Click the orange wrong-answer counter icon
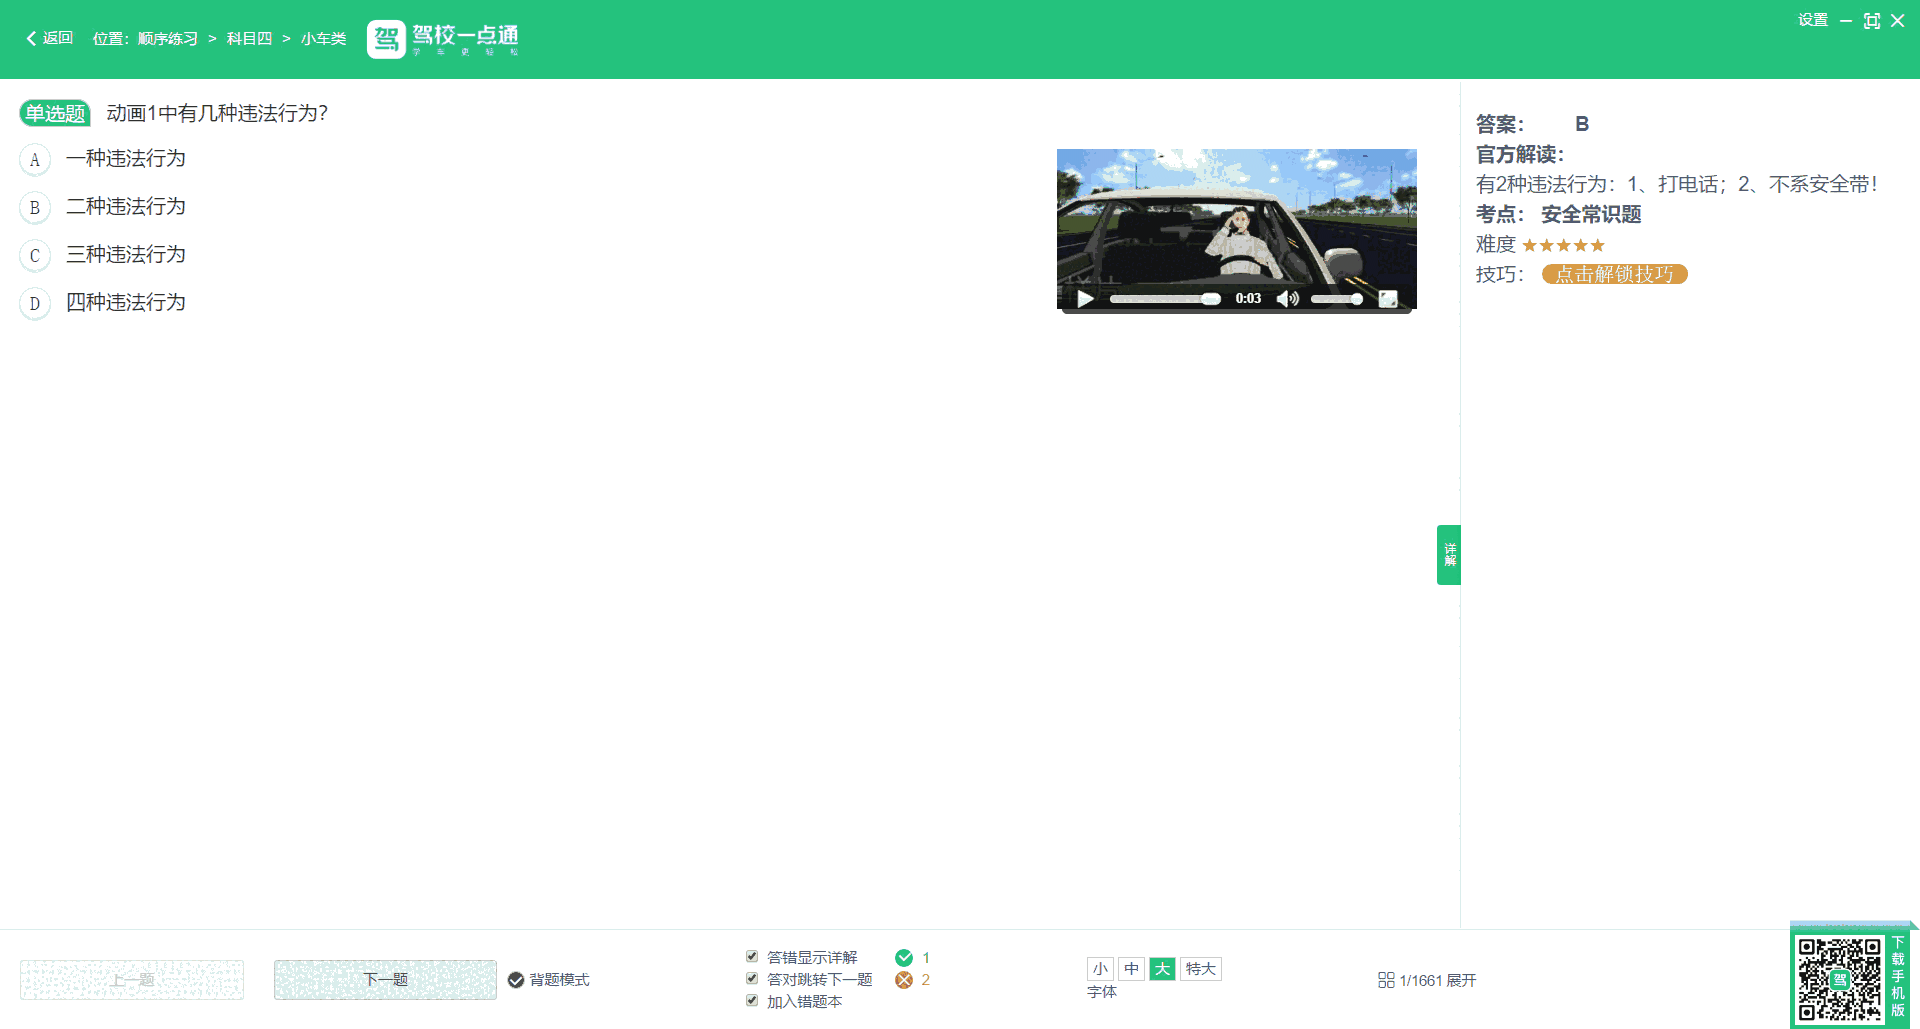The image size is (1920, 1029). click(904, 979)
